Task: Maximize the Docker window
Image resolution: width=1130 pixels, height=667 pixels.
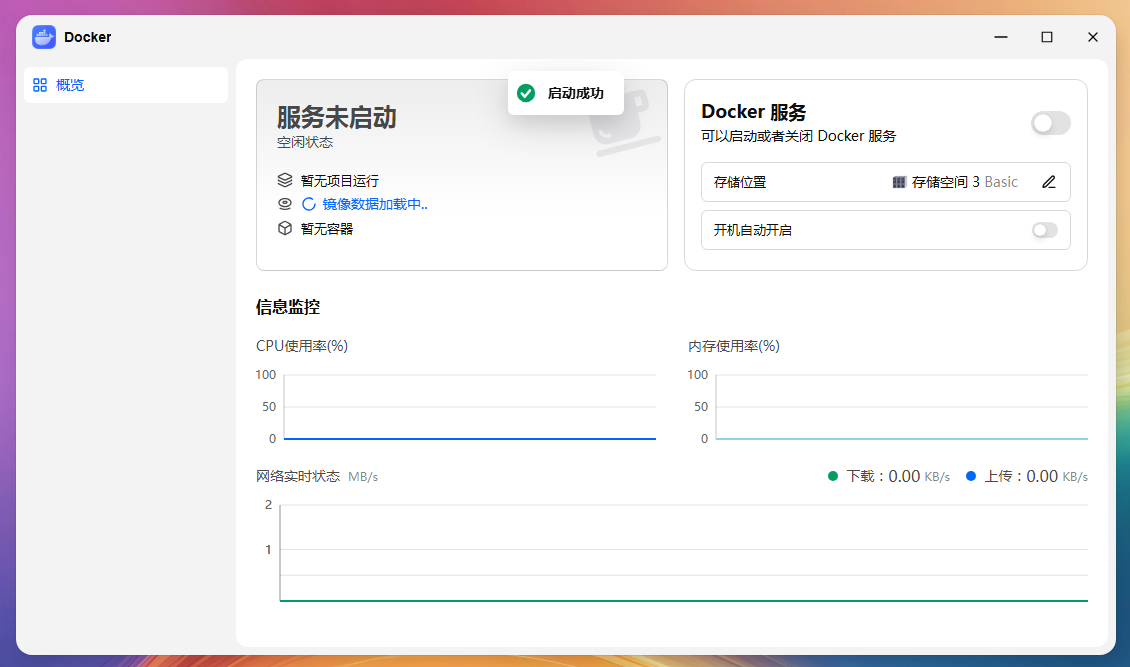Action: [1047, 37]
